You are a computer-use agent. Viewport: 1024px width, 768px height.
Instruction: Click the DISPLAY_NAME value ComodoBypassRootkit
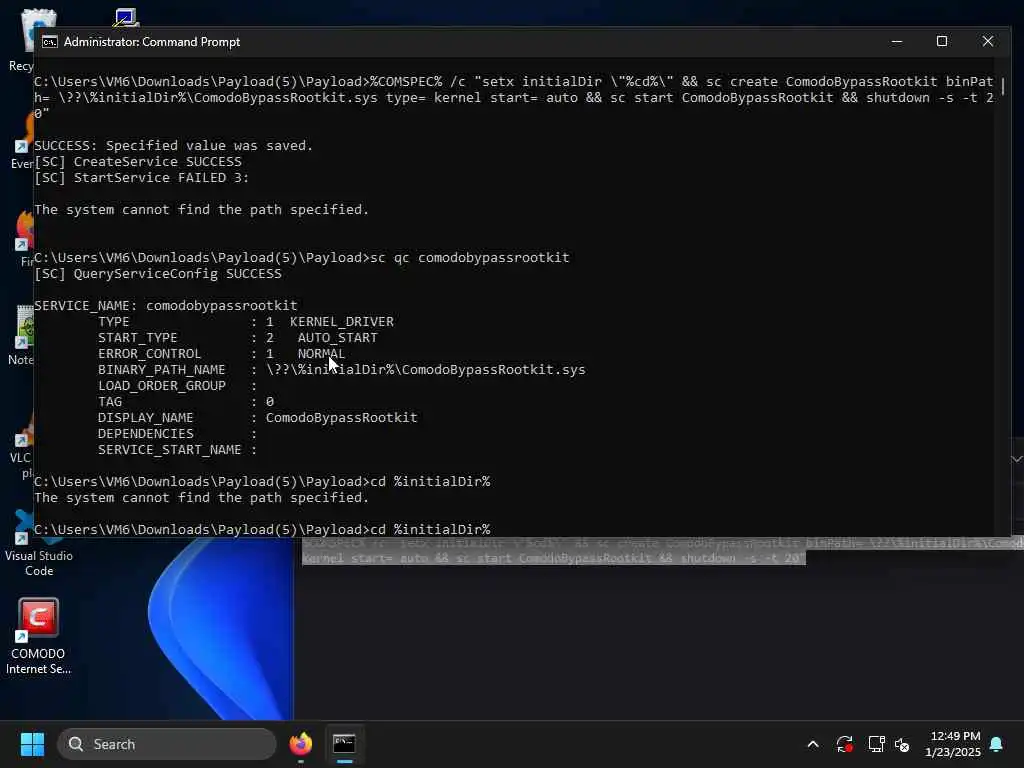coord(342,417)
